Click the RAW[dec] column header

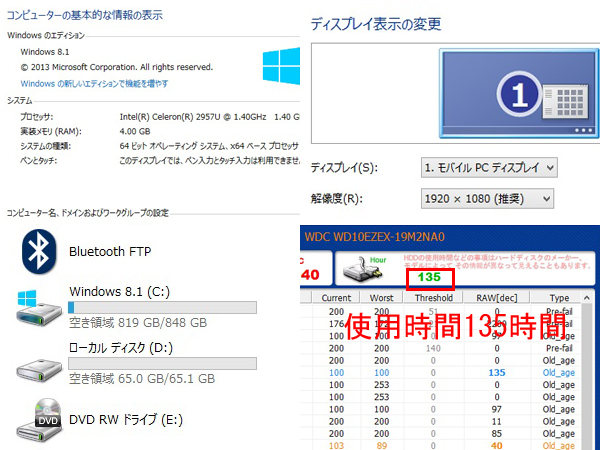click(497, 298)
